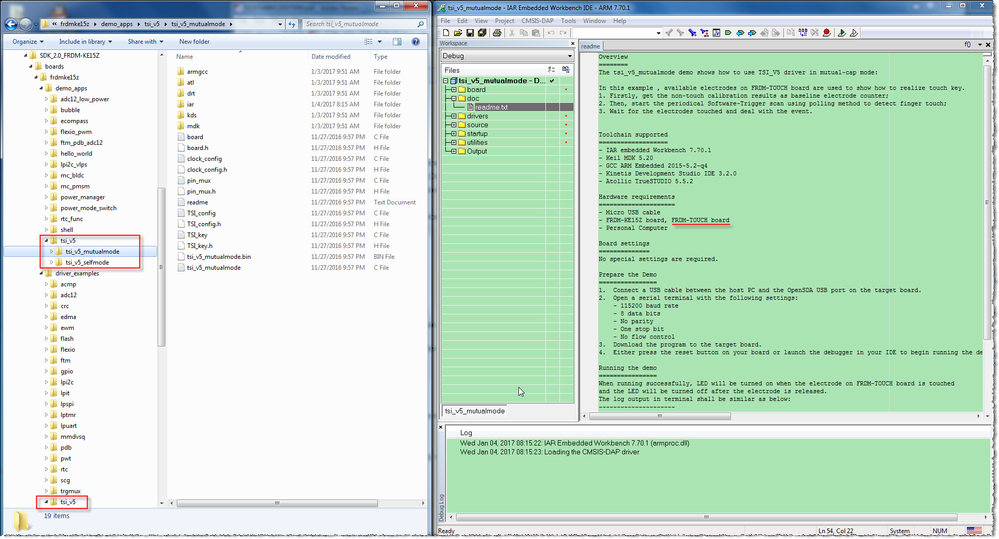Click the Make build icon in IAR toolbar
This screenshot has width=999, height=539.
pyautogui.click(x=803, y=32)
